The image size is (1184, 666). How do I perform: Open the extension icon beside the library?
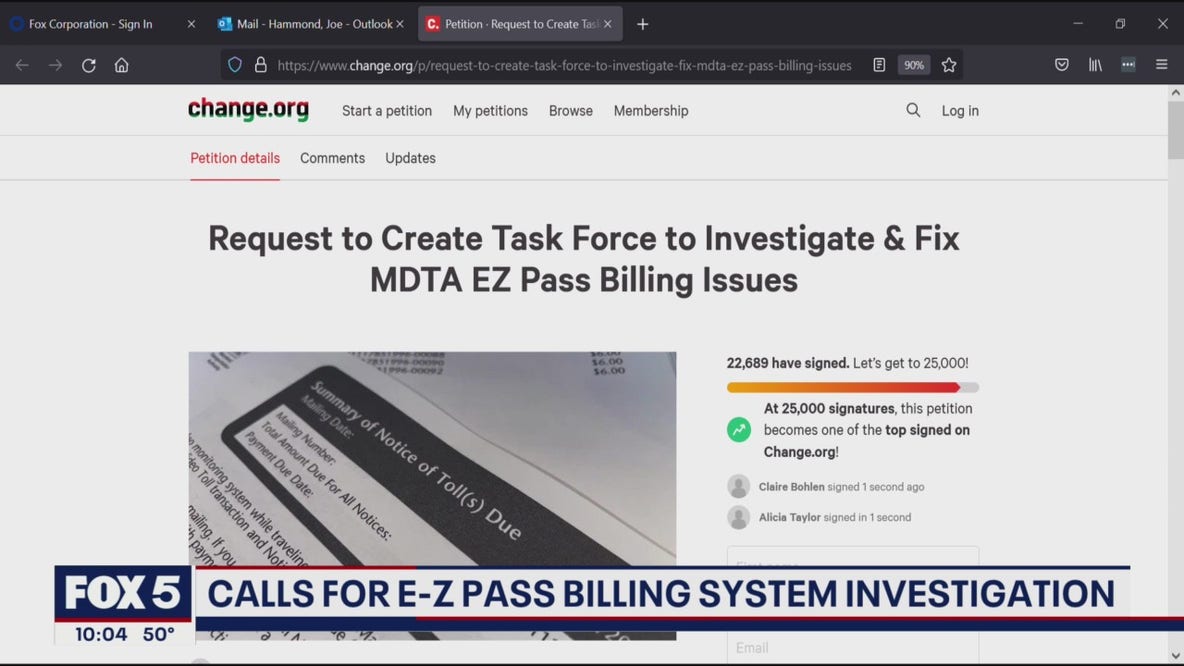pos(1128,65)
